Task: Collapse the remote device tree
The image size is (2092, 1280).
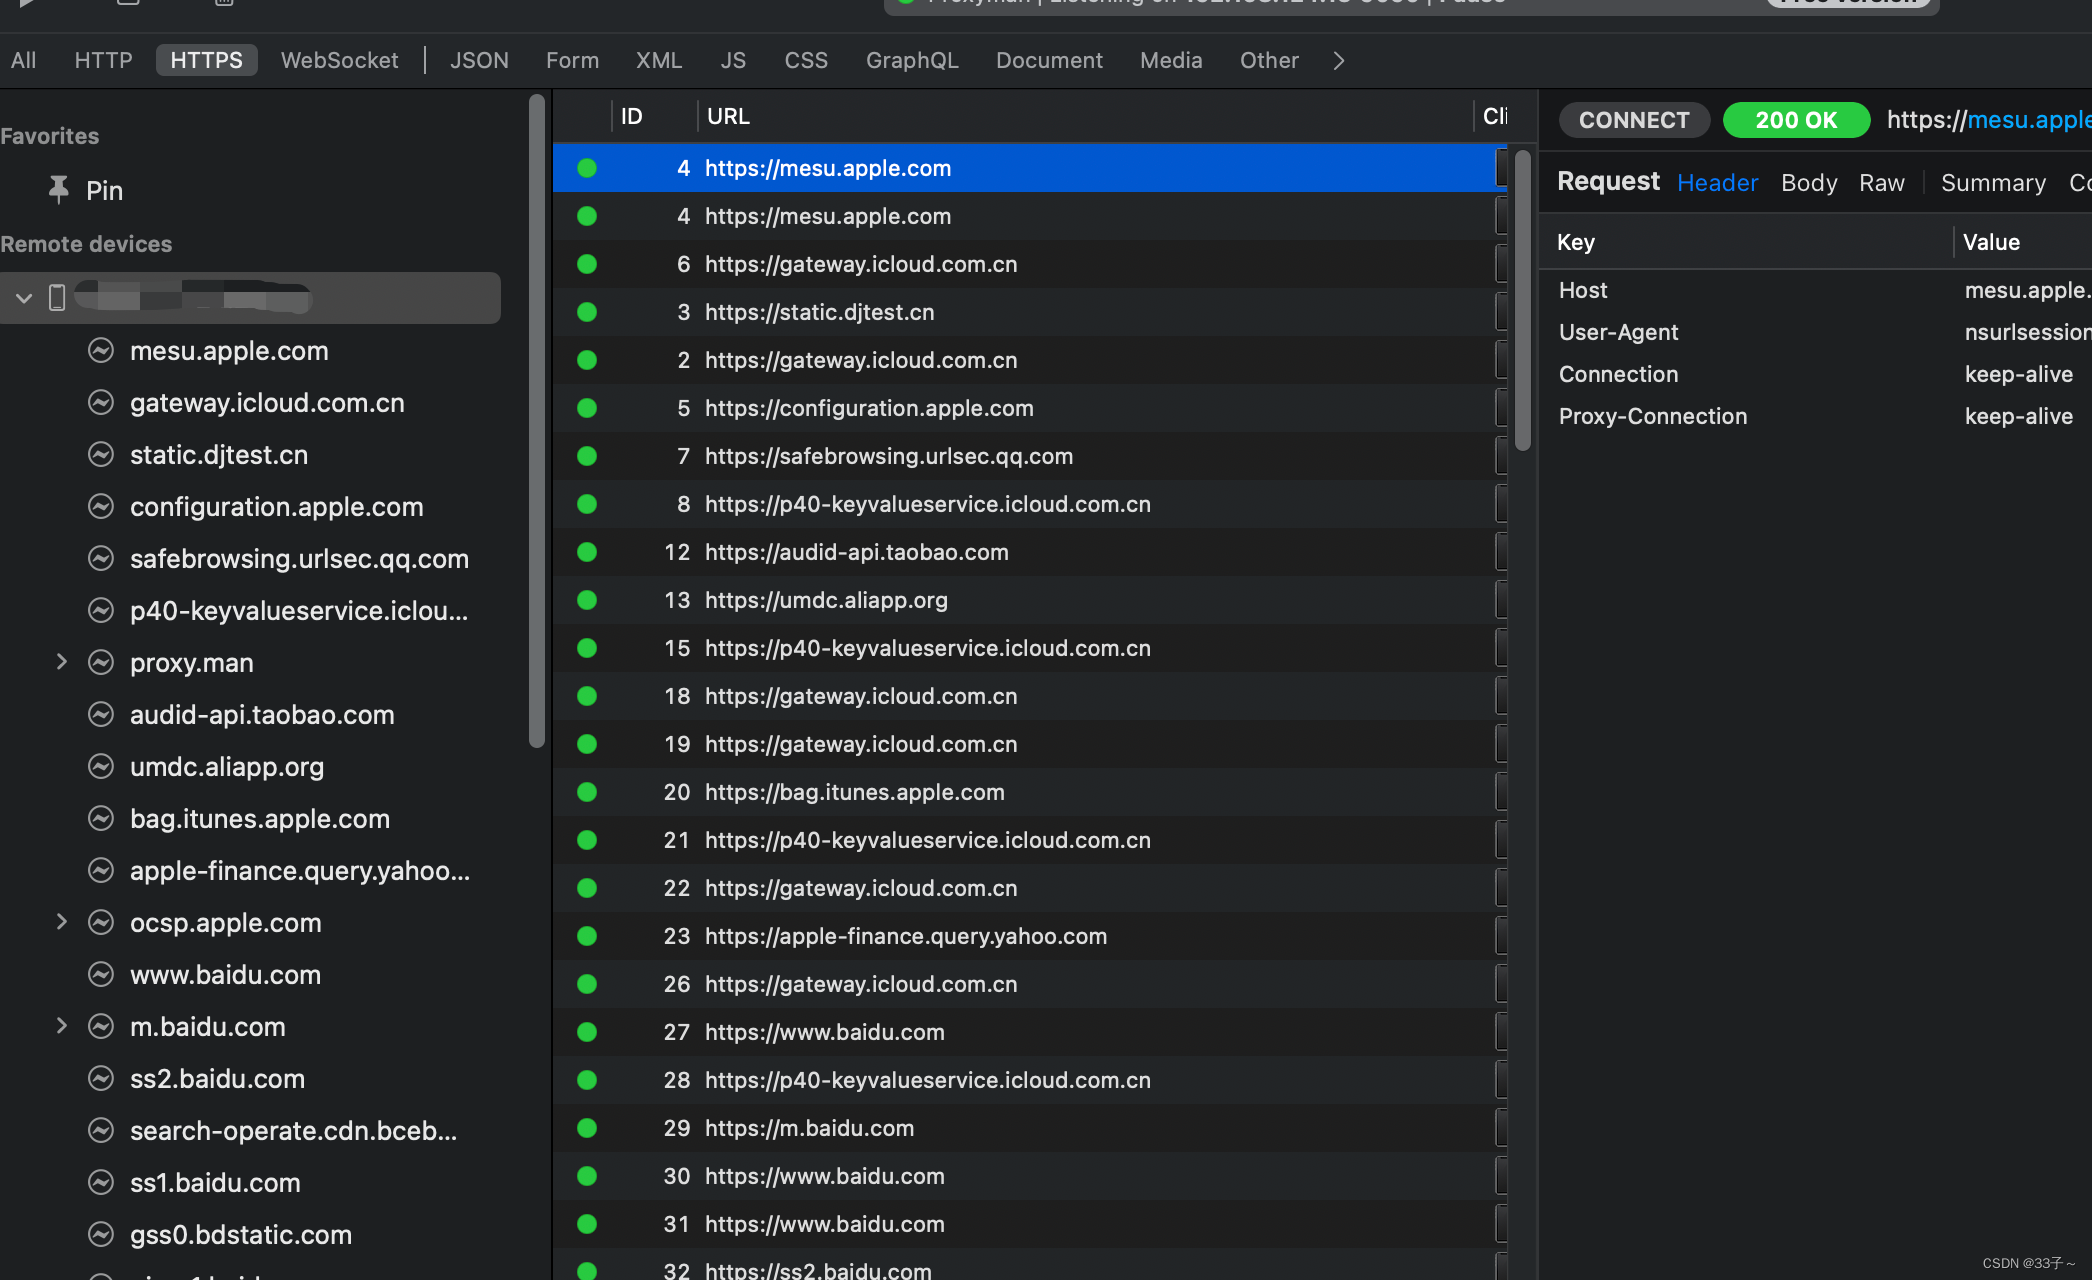Action: point(24,298)
